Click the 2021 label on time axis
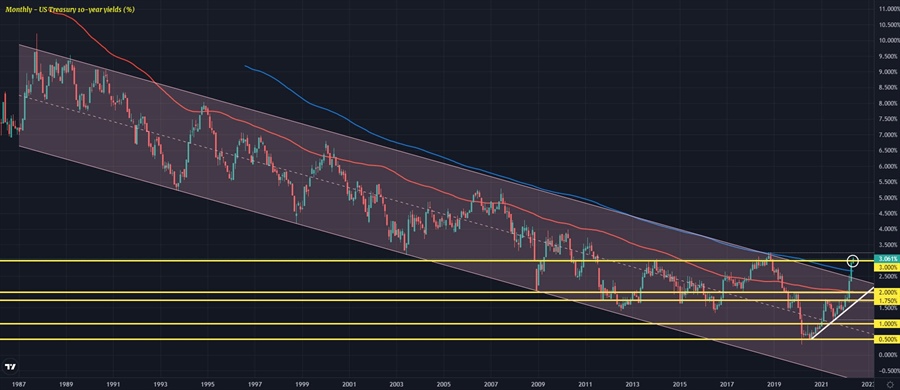The width and height of the screenshot is (900, 390). 821,383
